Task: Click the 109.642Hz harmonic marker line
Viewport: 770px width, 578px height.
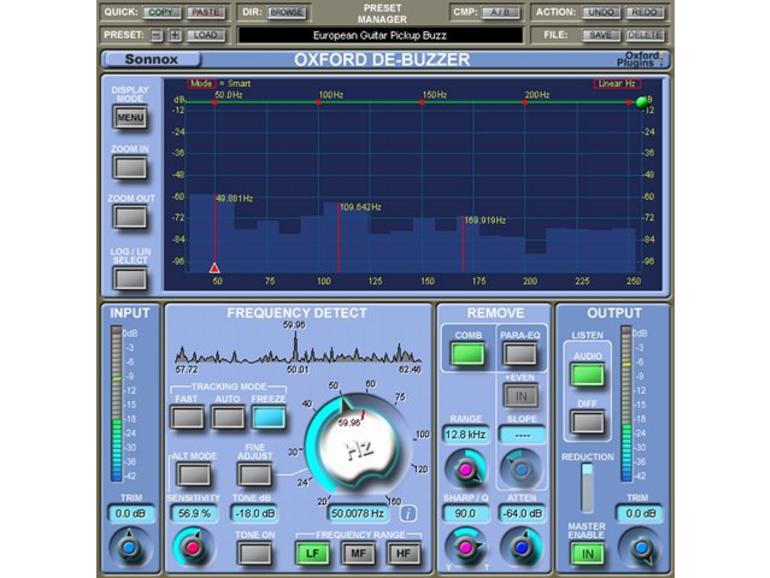Action: [x=339, y=238]
